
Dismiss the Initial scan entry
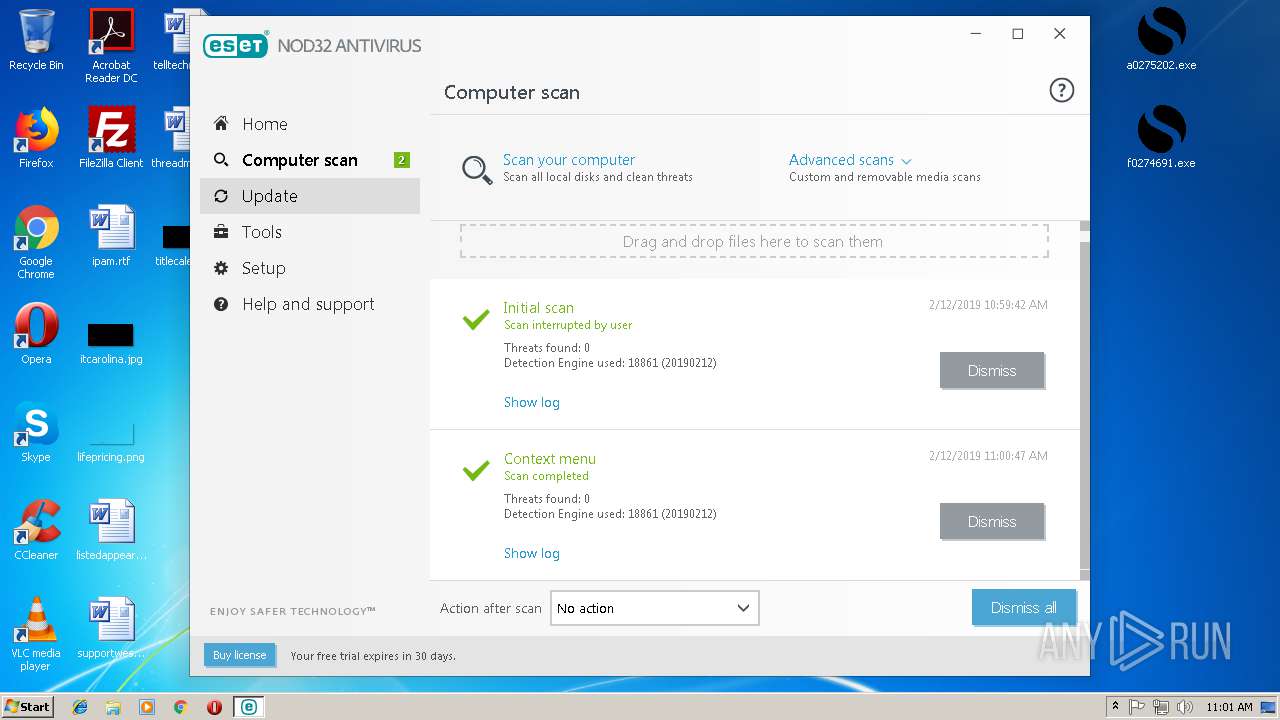tap(992, 370)
